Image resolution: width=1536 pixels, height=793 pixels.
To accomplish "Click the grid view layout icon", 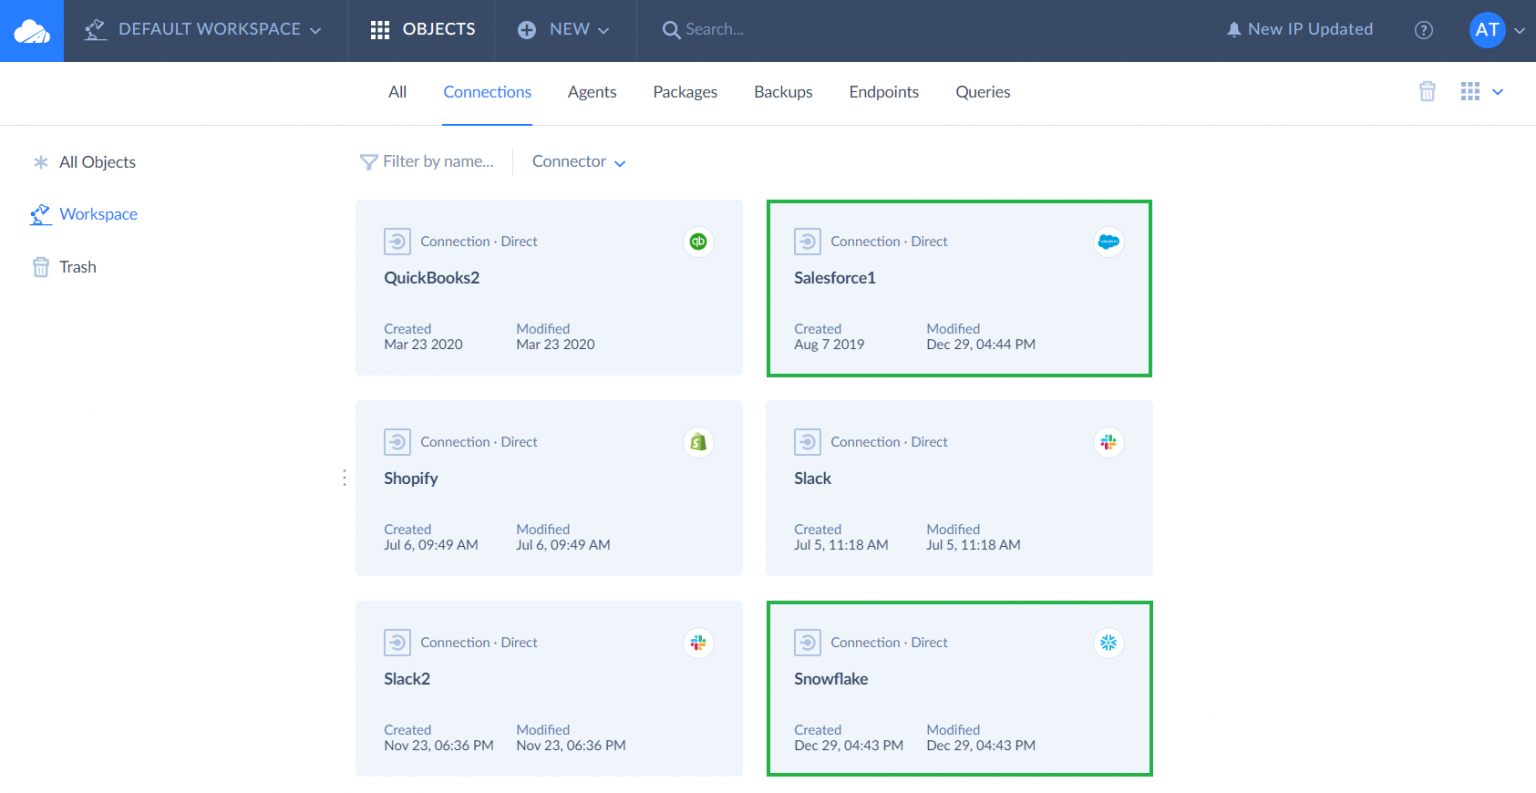I will [x=1470, y=92].
